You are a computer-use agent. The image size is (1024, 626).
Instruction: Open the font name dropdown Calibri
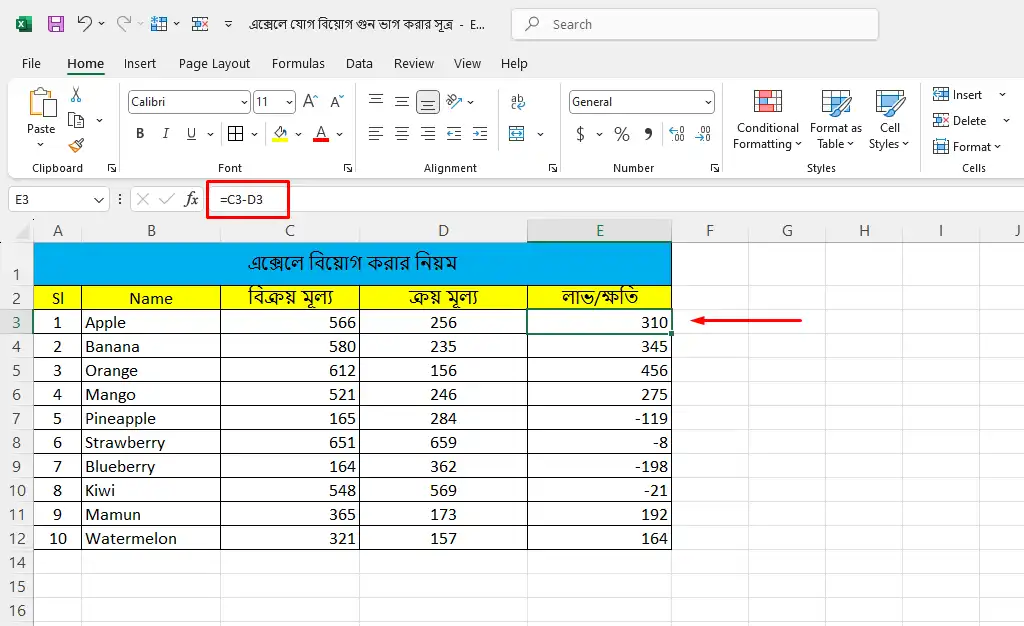point(244,102)
